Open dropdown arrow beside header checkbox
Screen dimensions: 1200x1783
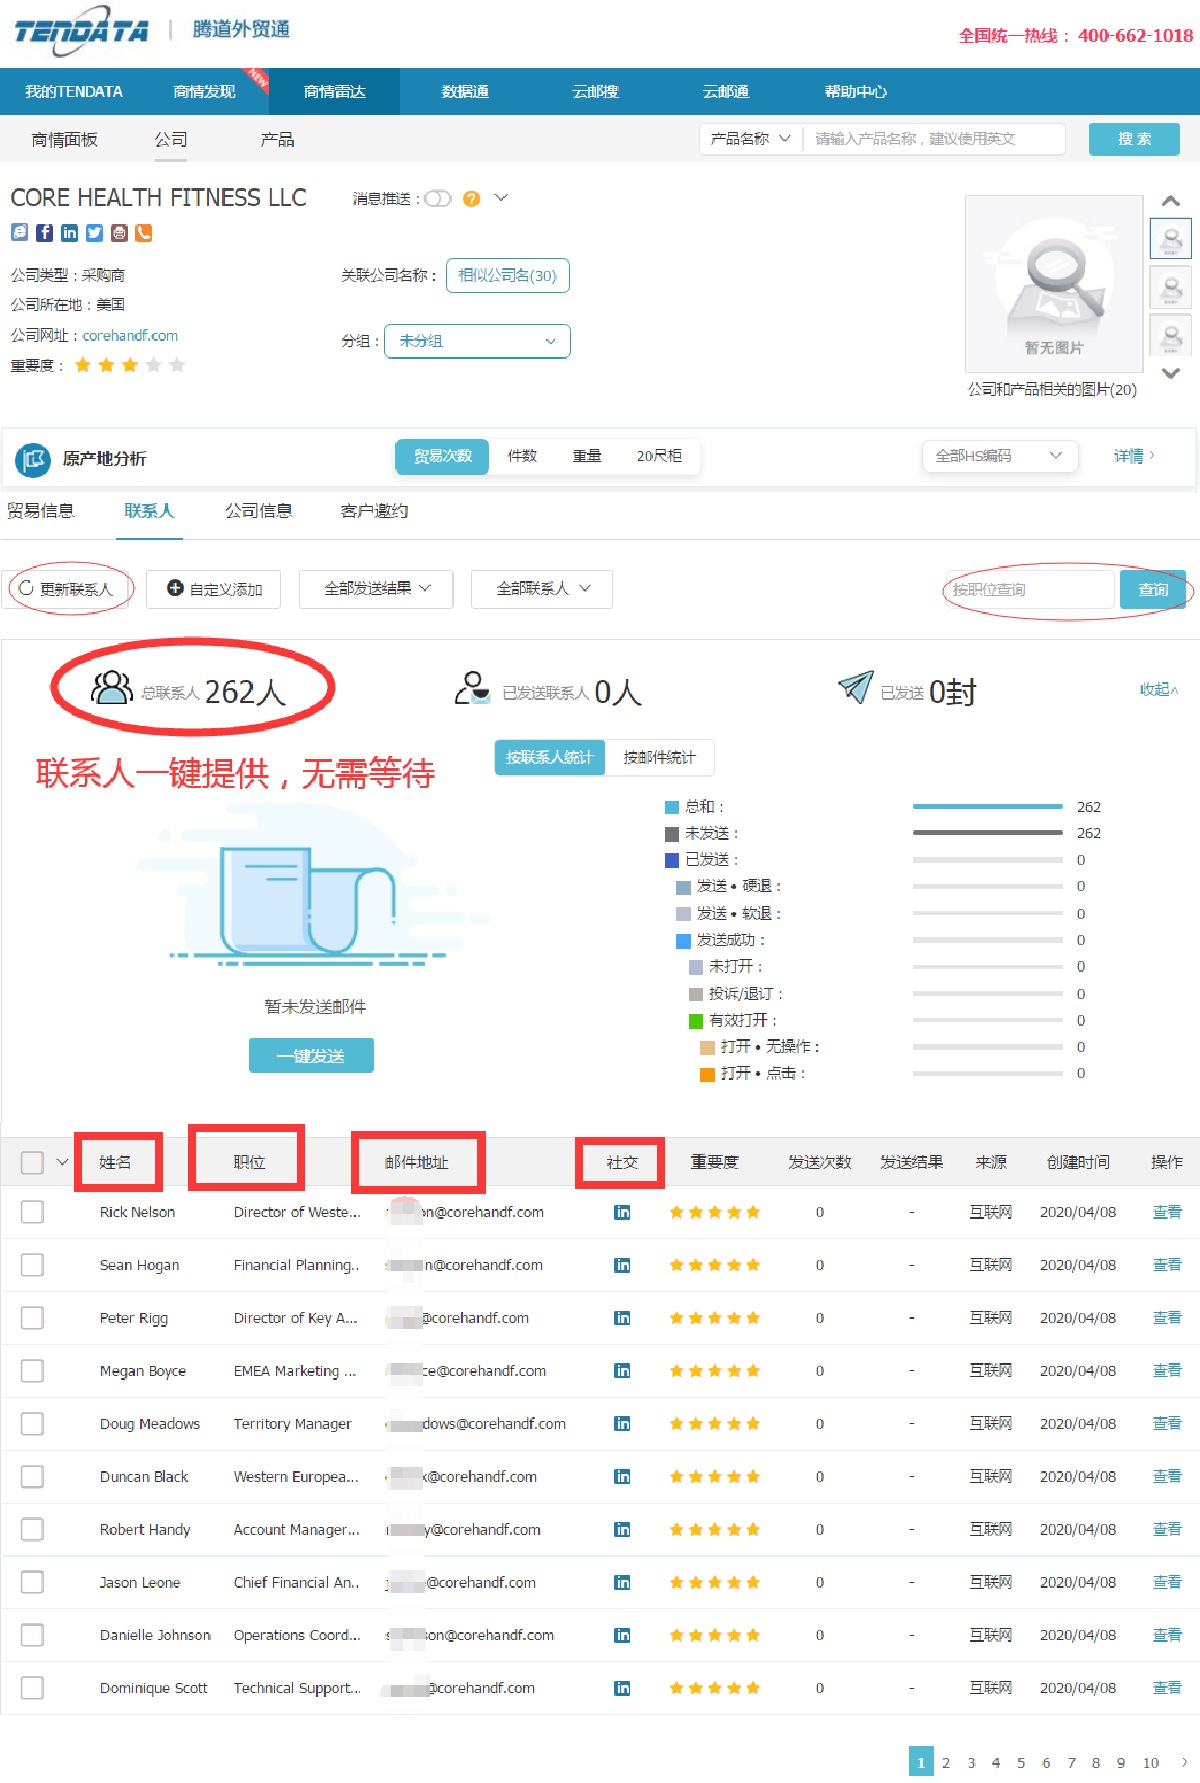coord(62,1163)
